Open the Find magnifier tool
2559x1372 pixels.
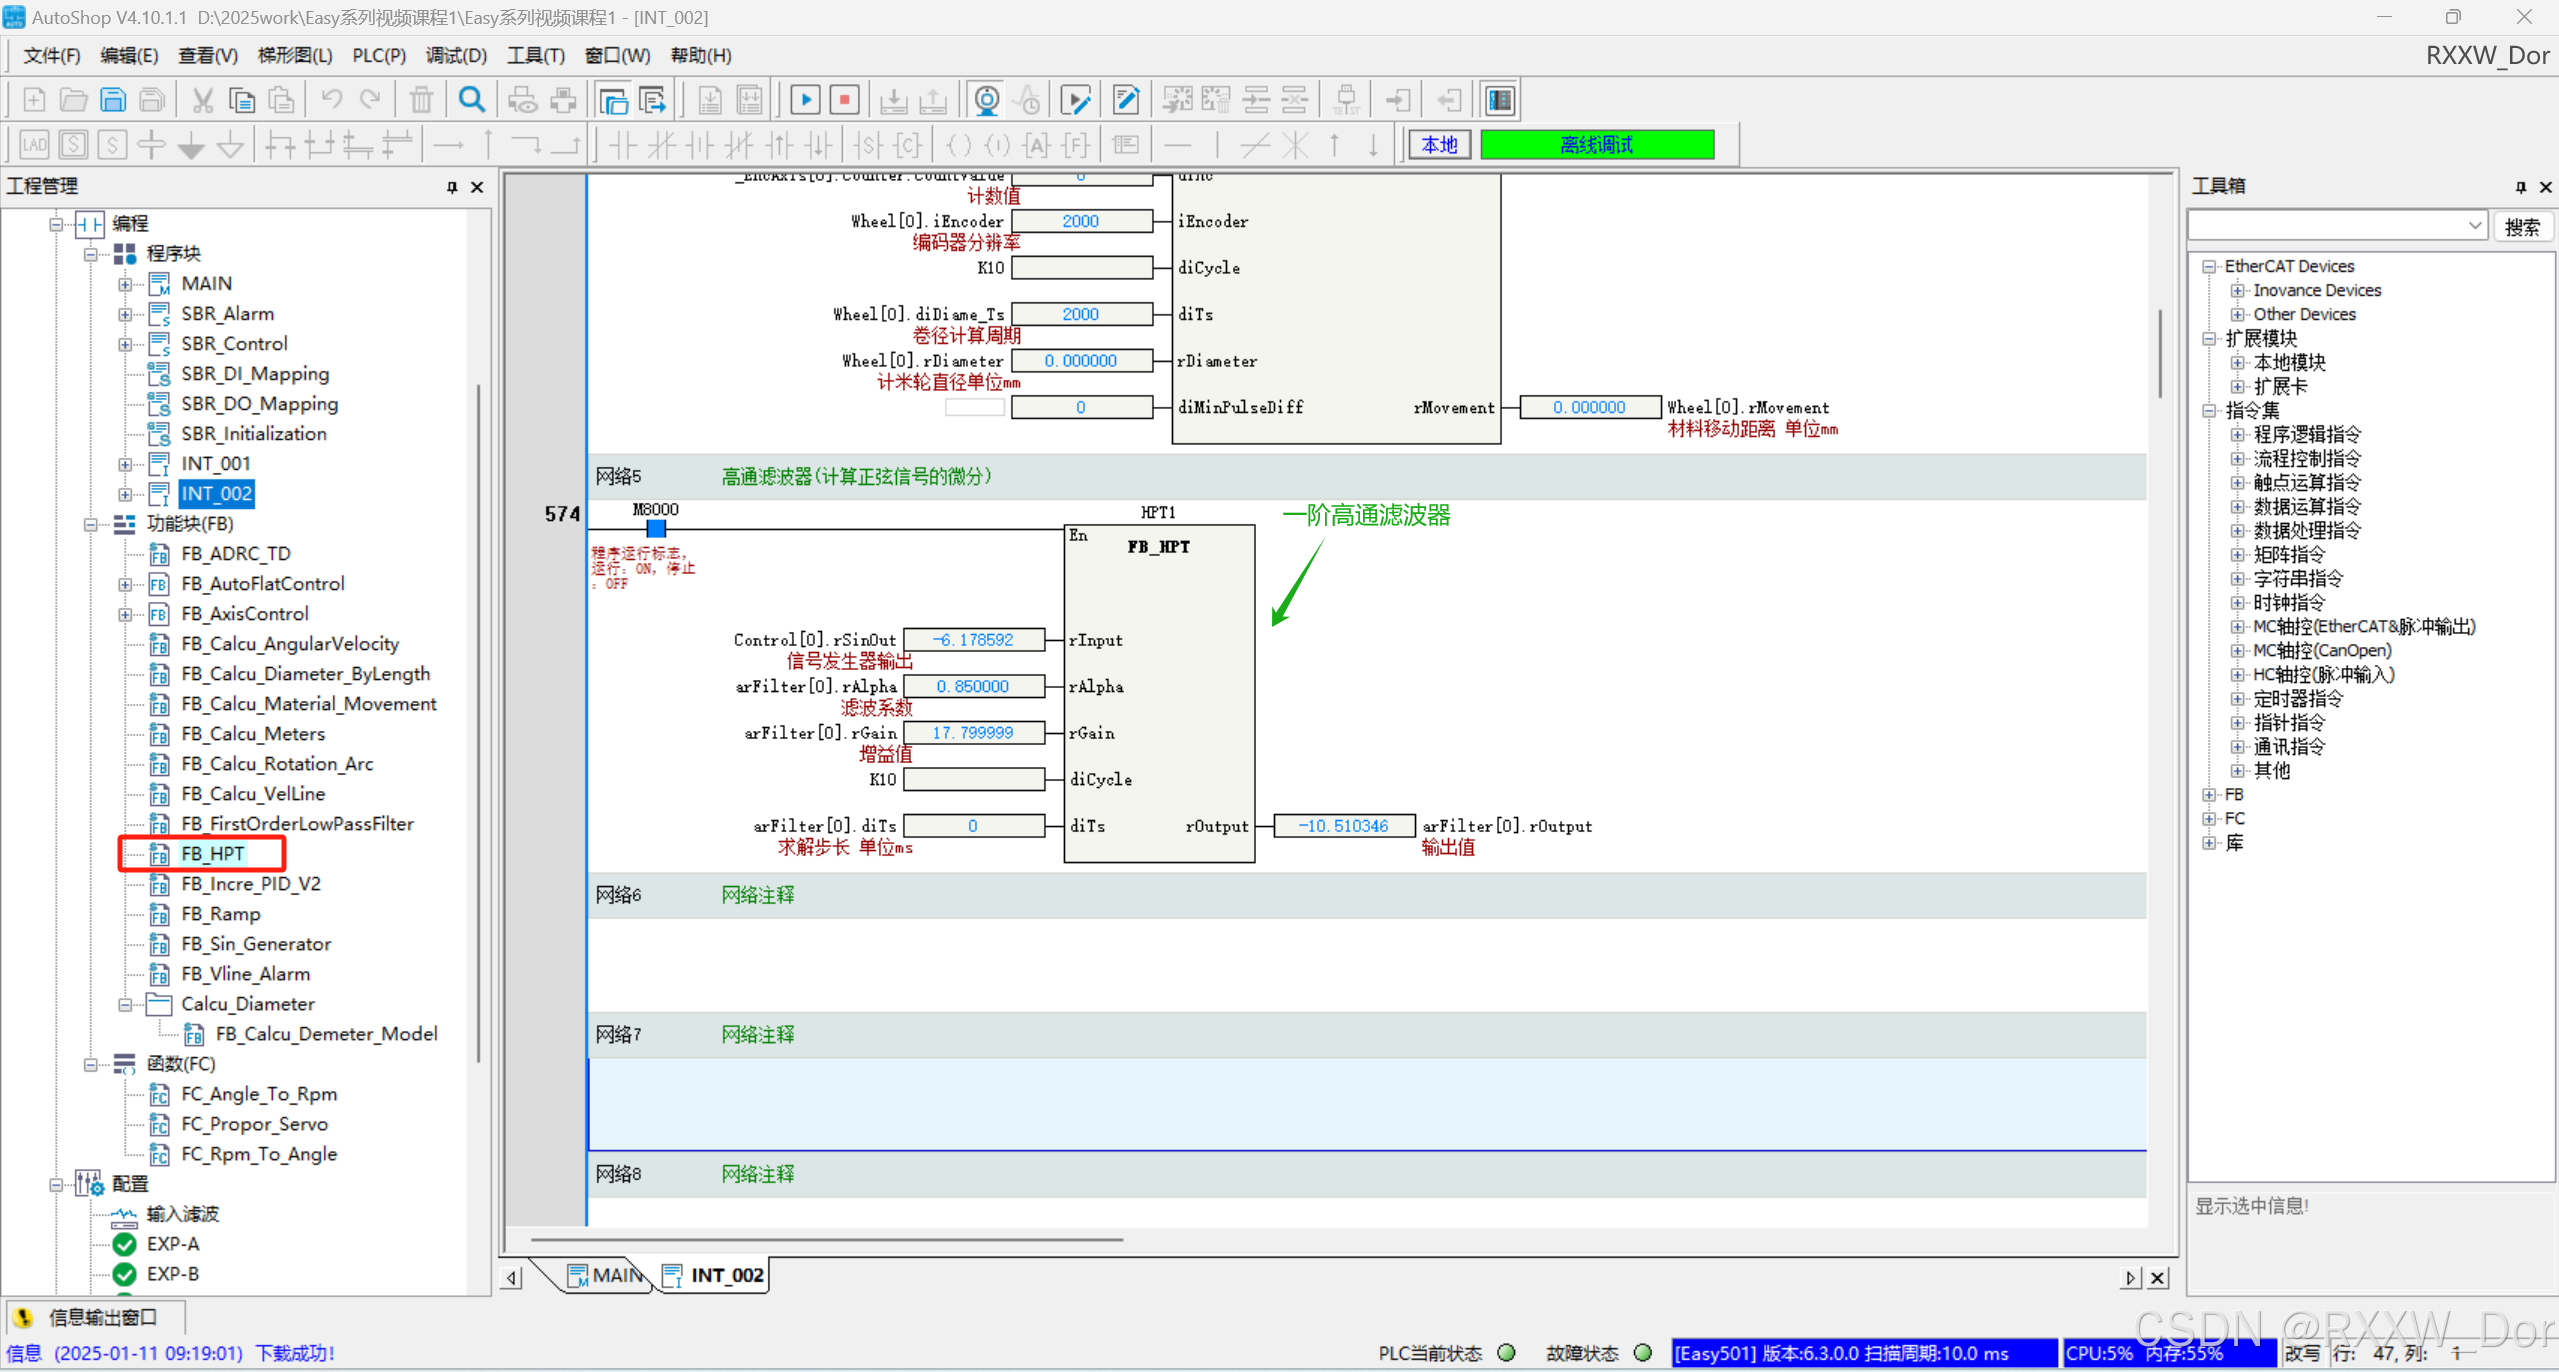(471, 100)
